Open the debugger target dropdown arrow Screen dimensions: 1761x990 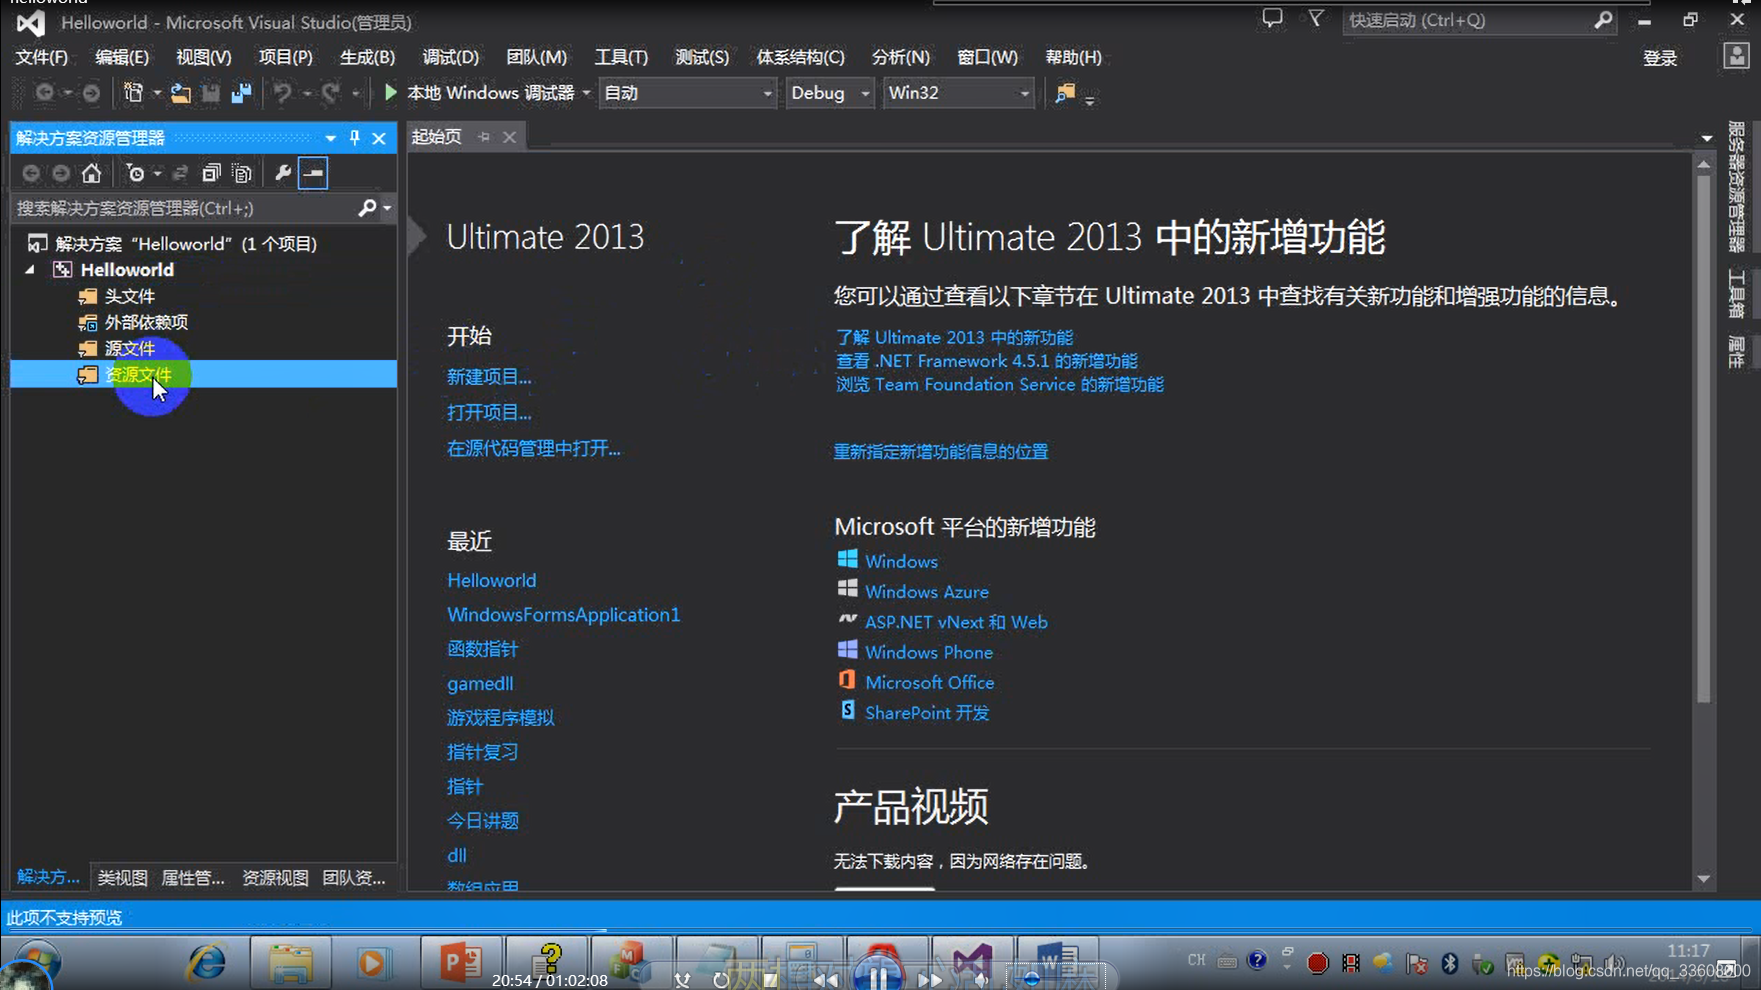tap(586, 93)
